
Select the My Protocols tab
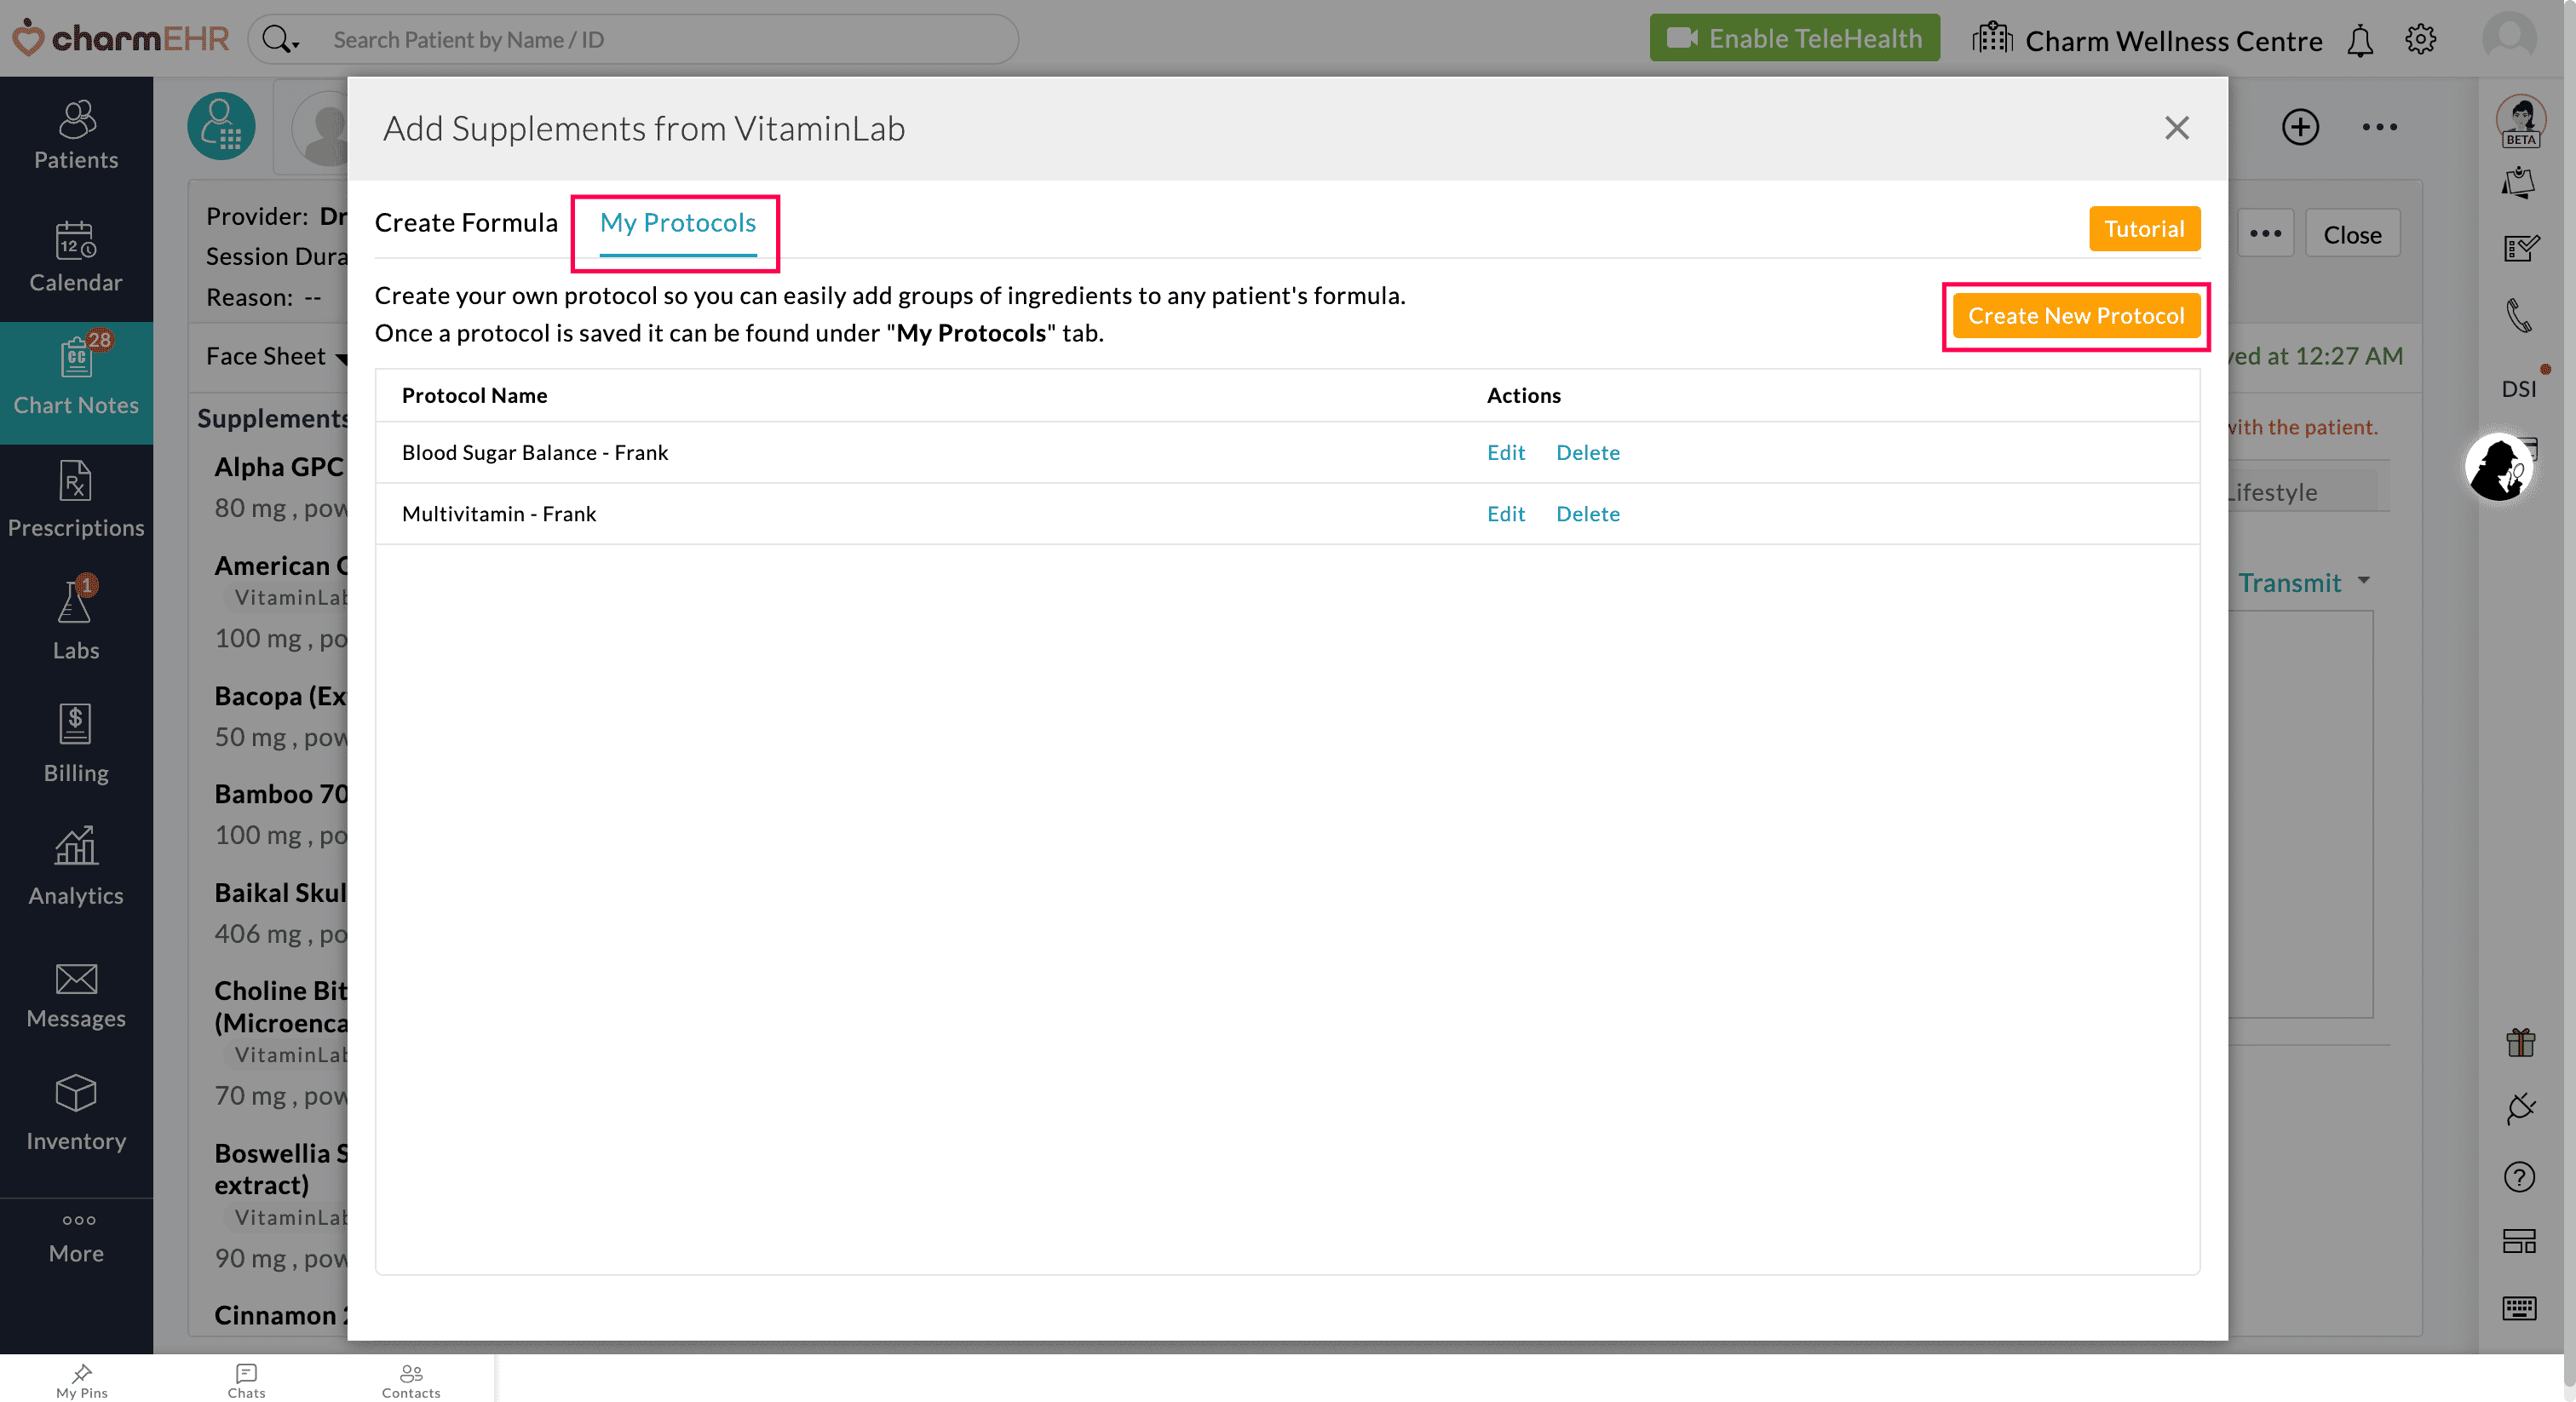[677, 222]
